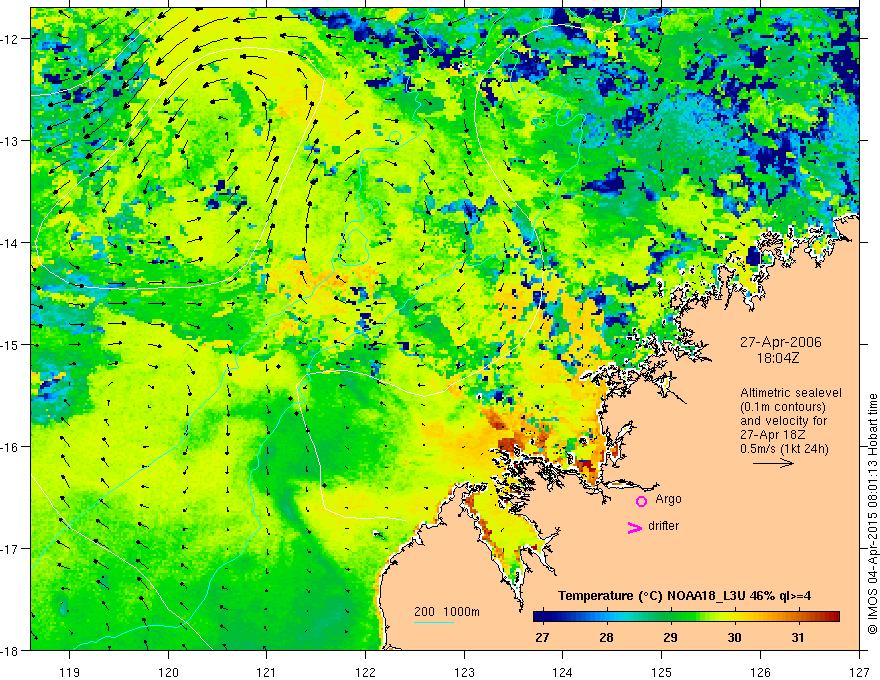The width and height of the screenshot is (880, 680).
Task: Click the magenta Argo circle legend marker
Action: 641,501
